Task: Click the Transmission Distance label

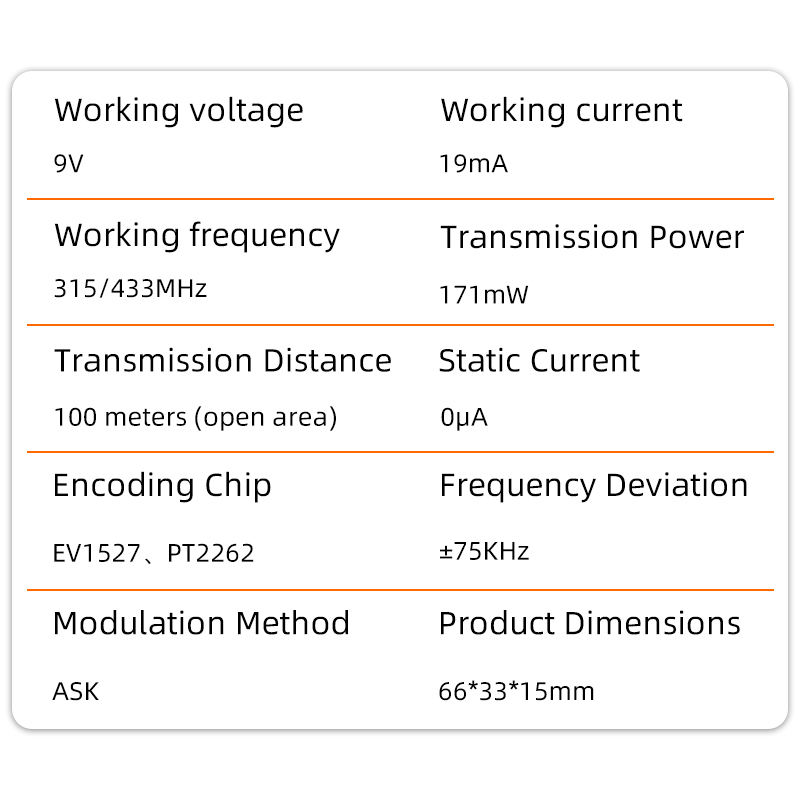Action: pos(222,361)
